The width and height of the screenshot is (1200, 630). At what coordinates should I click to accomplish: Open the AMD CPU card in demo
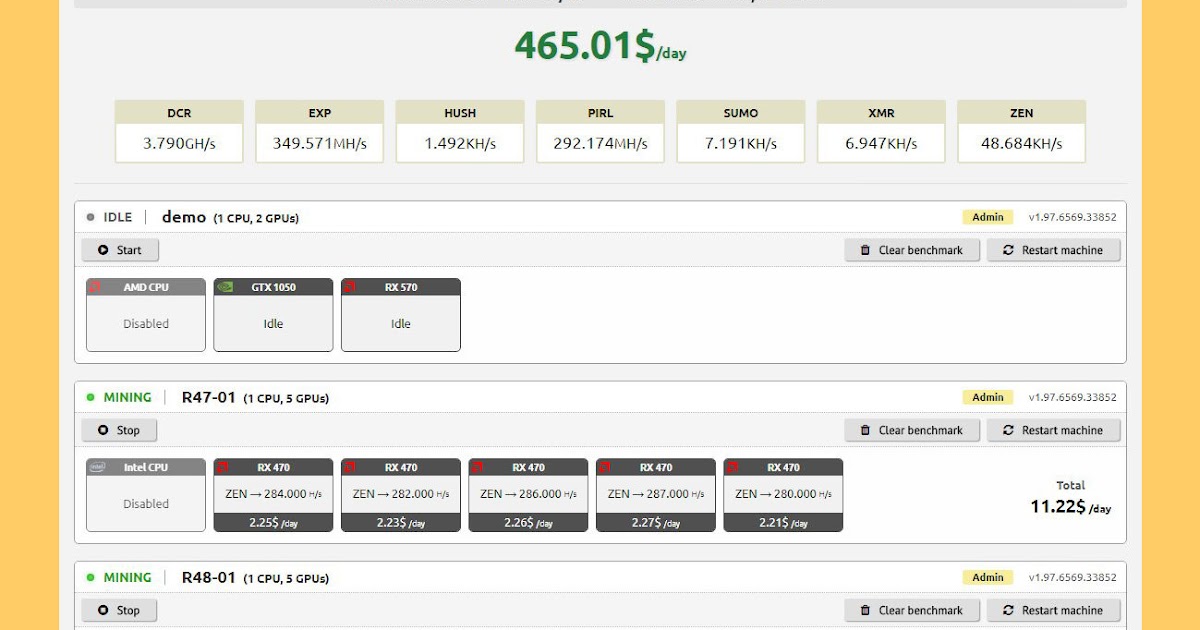point(146,315)
